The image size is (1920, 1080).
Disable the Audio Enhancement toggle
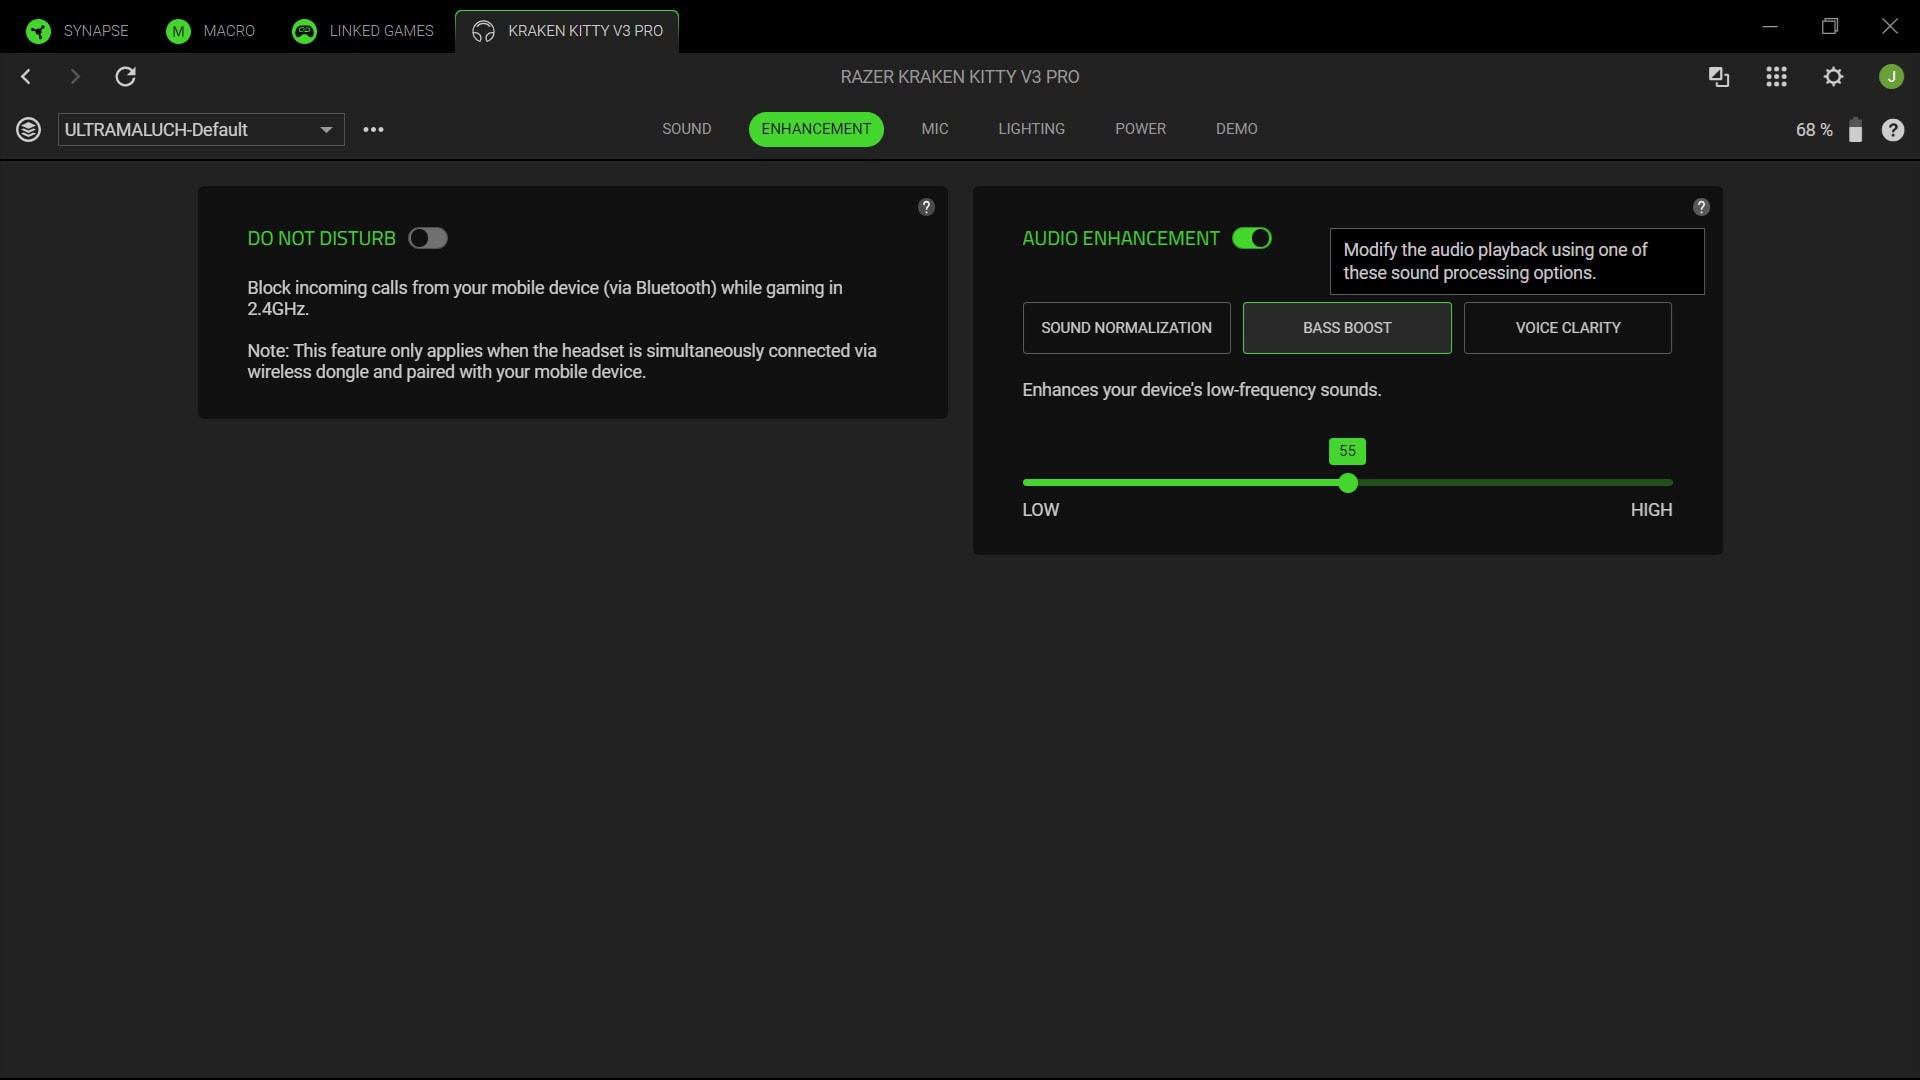click(1252, 238)
